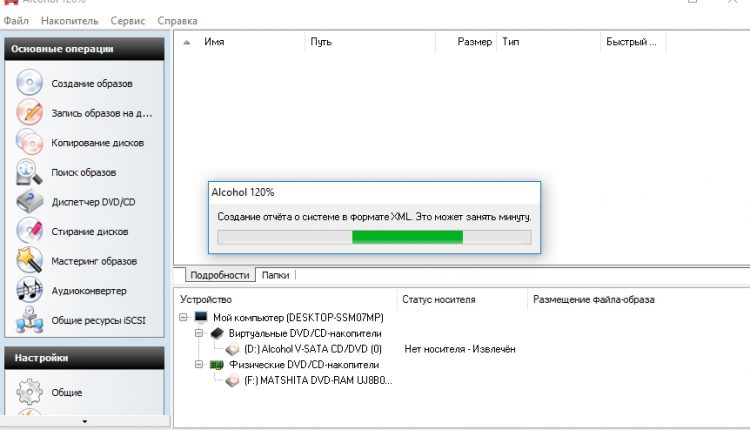Click the Alcohol 120% dialog title
Viewport: 750px width, 430px height.
243,192
